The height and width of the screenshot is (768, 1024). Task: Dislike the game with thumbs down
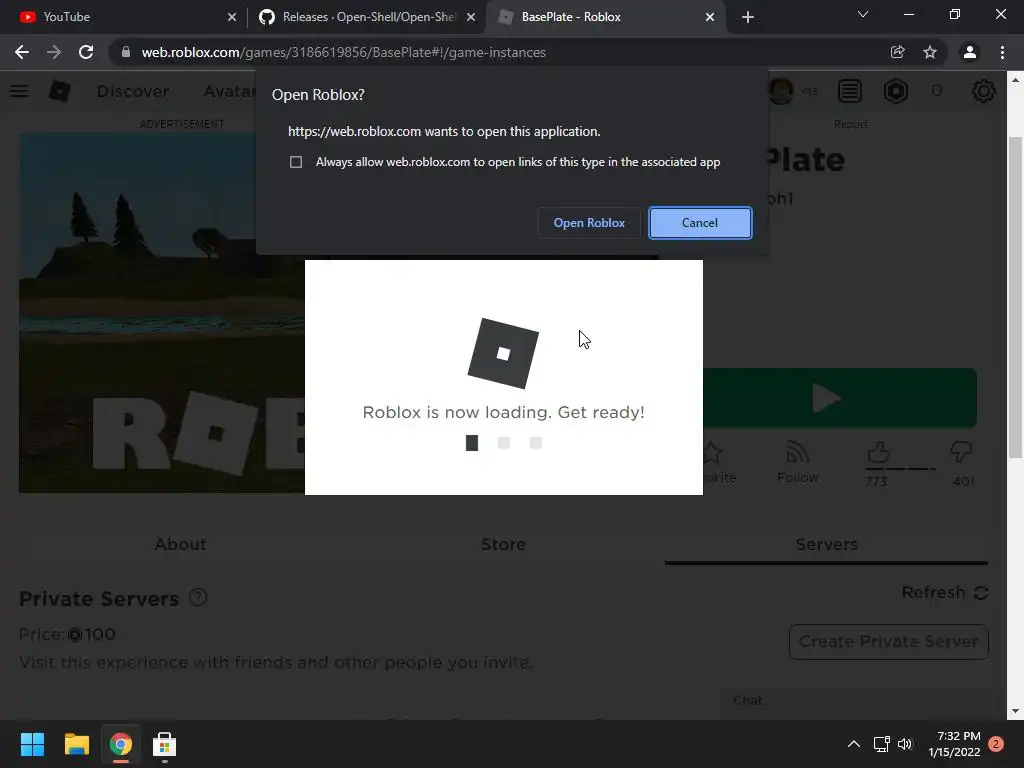(x=961, y=452)
